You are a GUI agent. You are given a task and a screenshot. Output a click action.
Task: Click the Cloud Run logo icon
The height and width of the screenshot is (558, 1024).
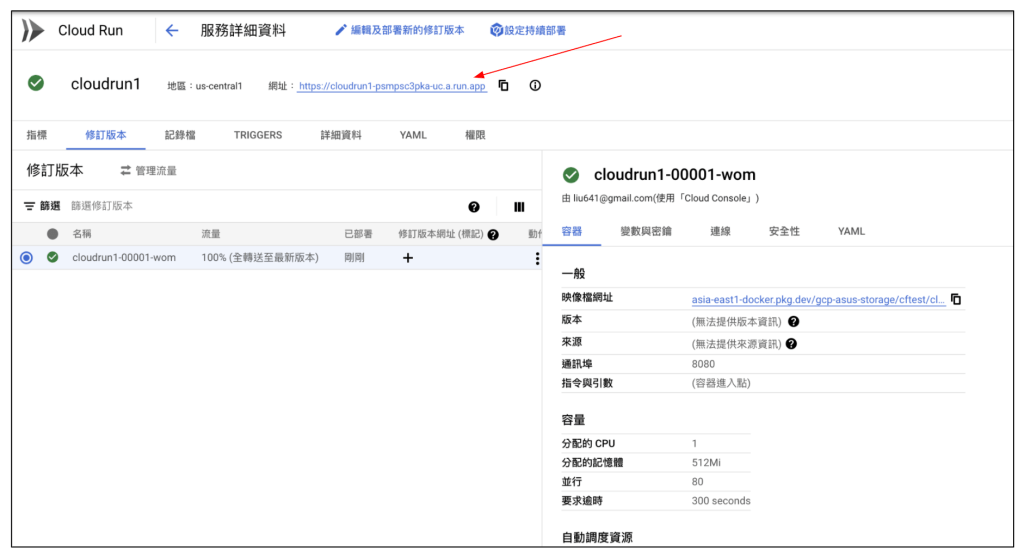pos(33,30)
